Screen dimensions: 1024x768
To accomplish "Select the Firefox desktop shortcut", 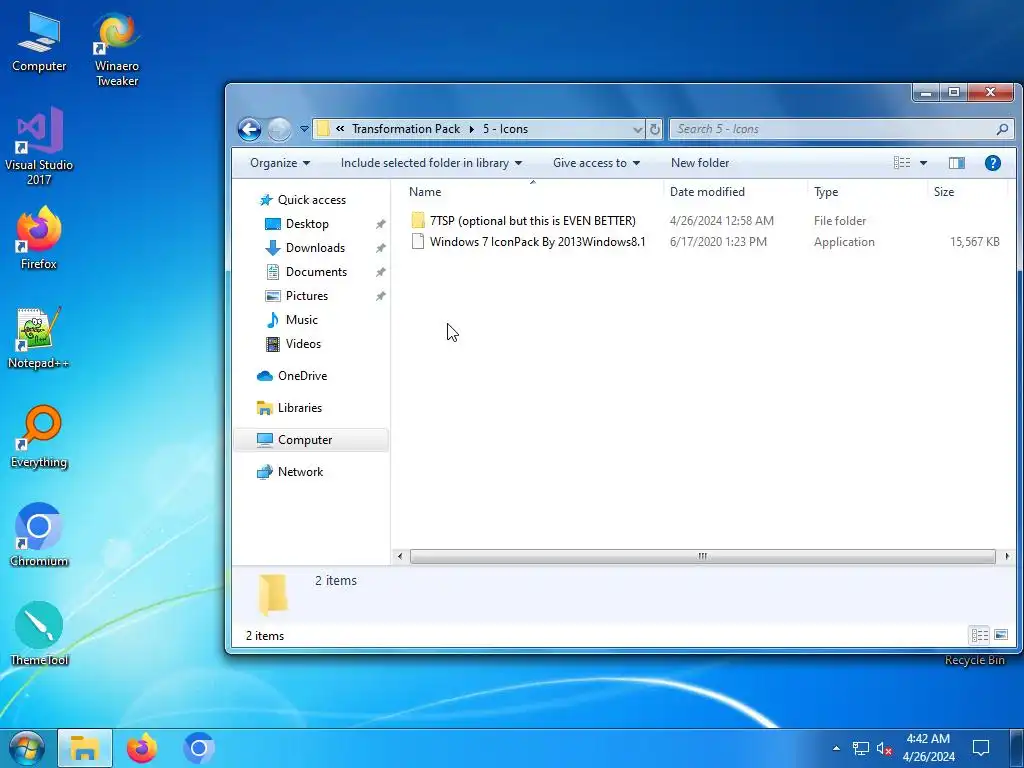I will tap(39, 238).
